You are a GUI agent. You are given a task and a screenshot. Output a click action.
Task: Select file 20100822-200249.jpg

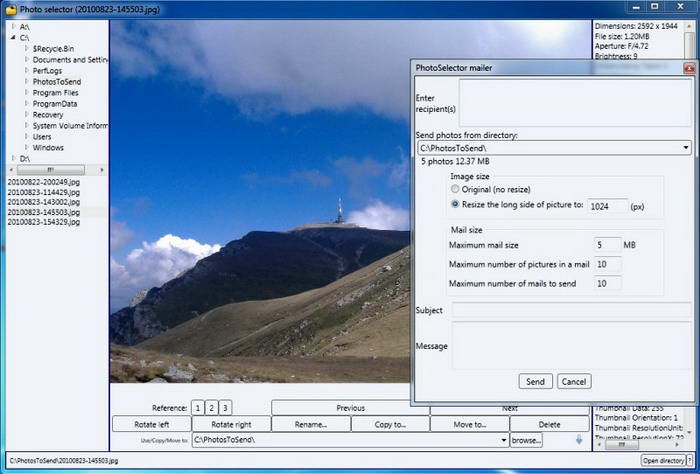[x=44, y=182]
